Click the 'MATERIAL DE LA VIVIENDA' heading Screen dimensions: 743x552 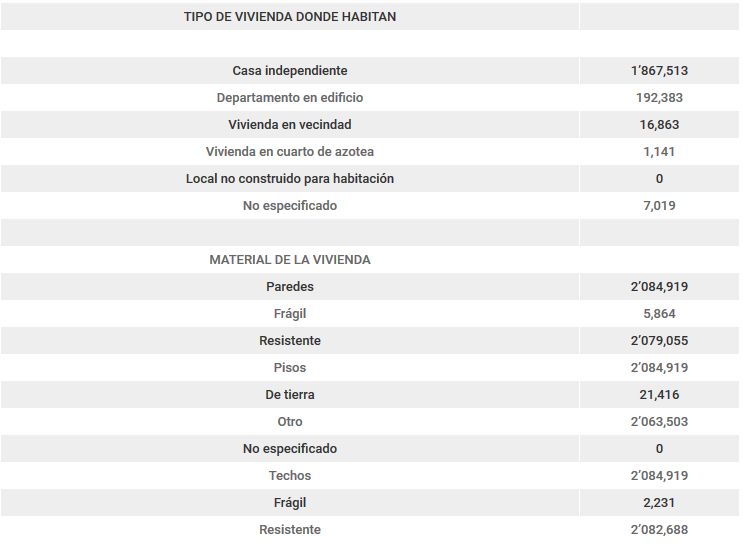click(290, 260)
